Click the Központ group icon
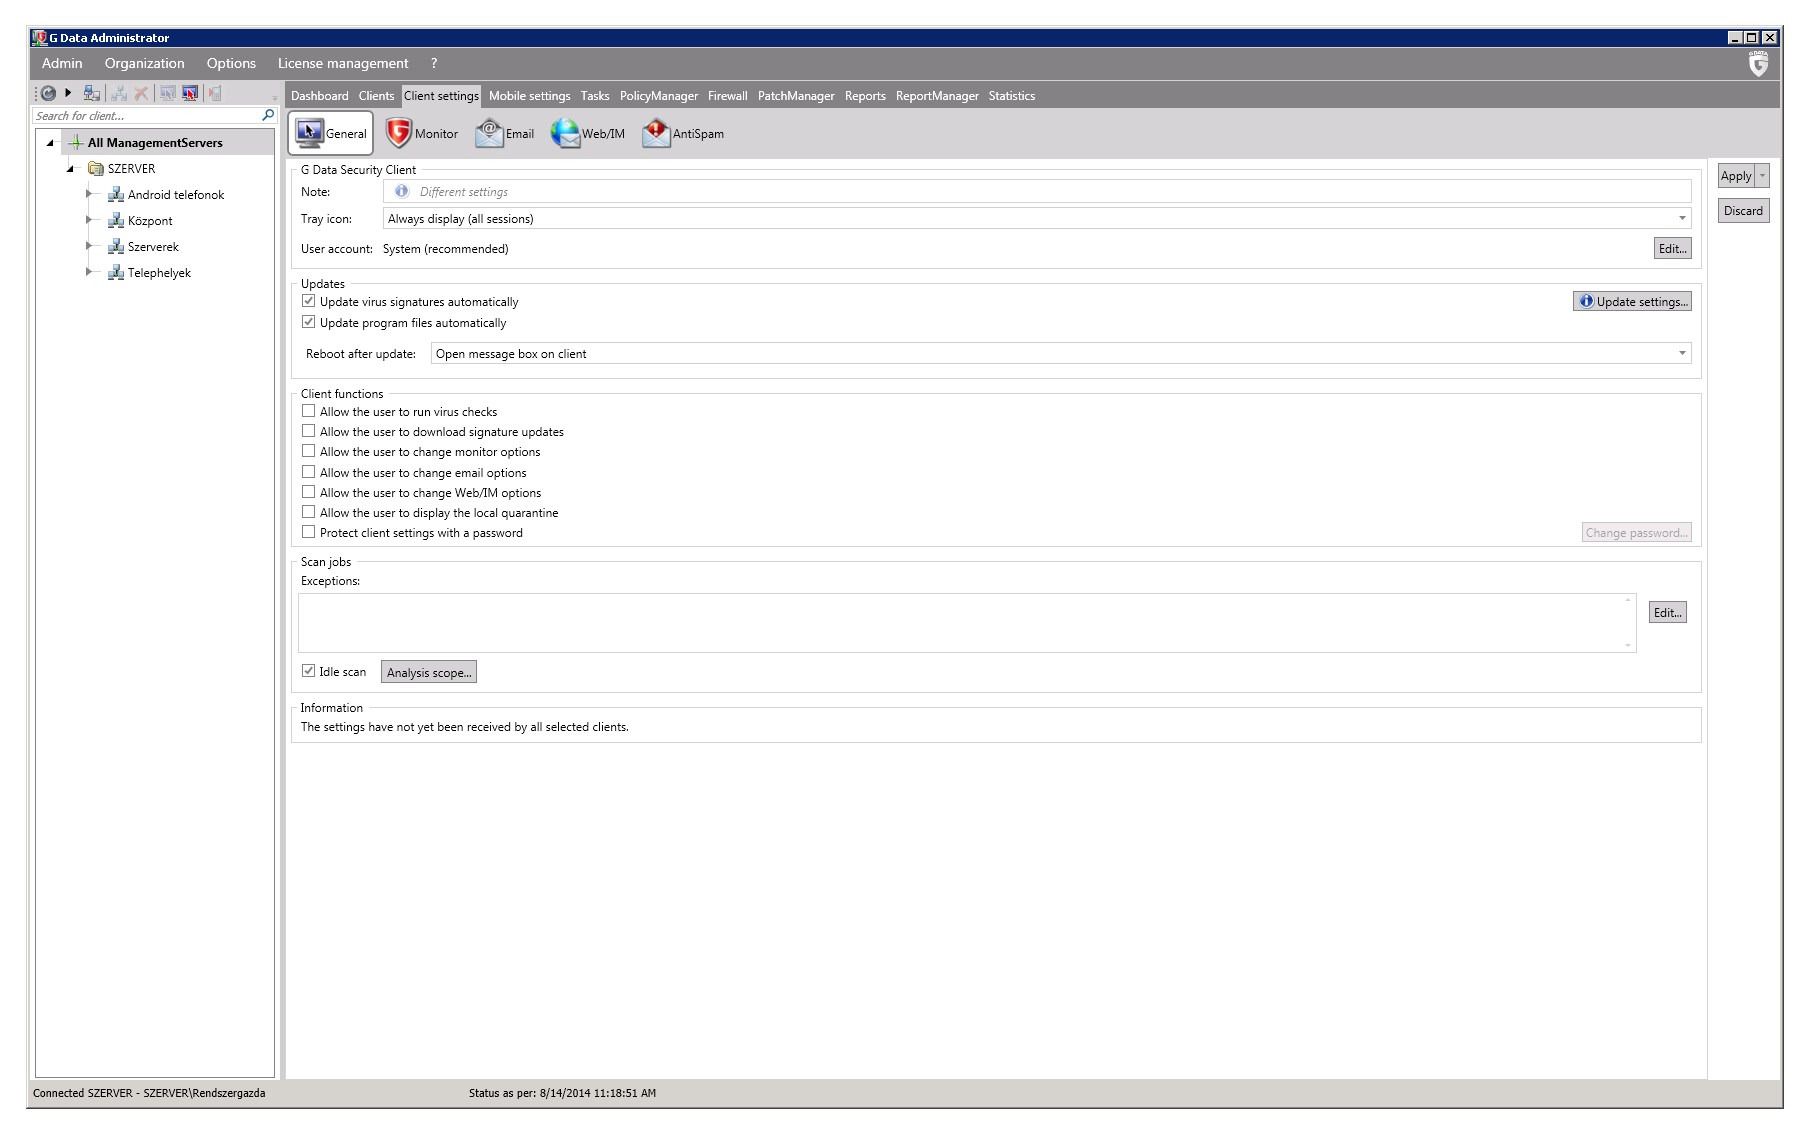 tap(116, 221)
